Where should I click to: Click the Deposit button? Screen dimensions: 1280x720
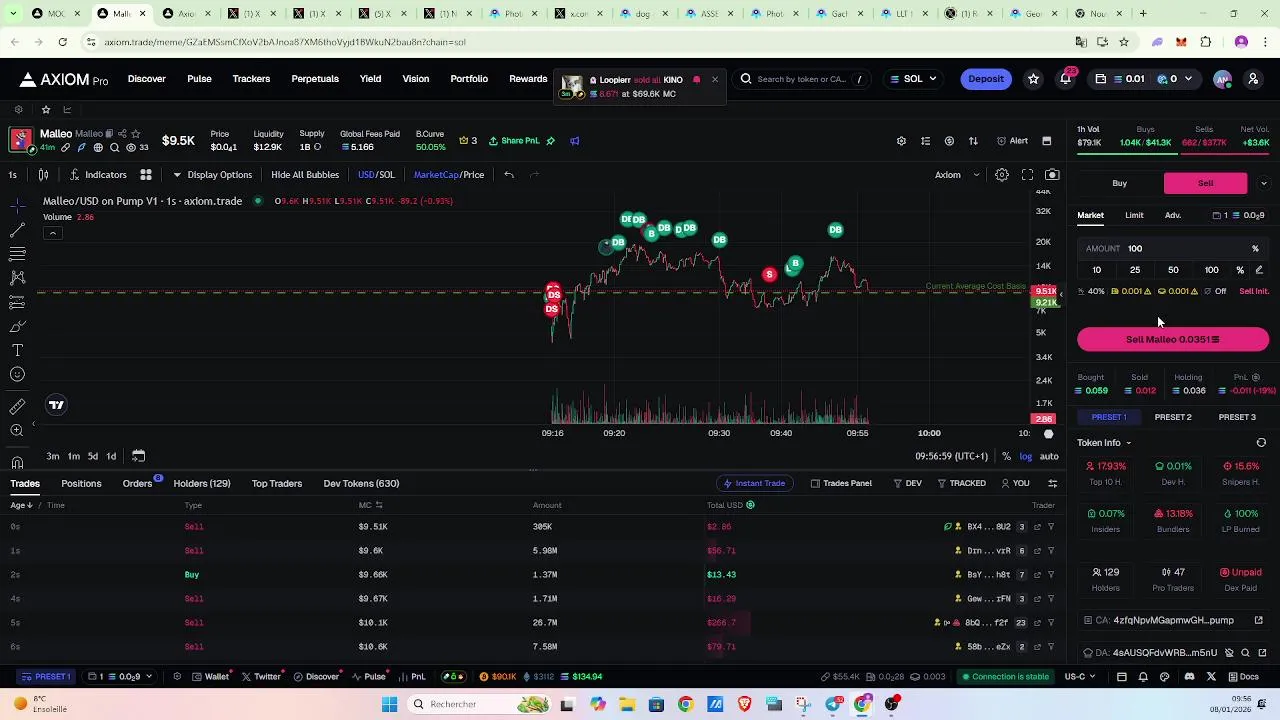(986, 79)
